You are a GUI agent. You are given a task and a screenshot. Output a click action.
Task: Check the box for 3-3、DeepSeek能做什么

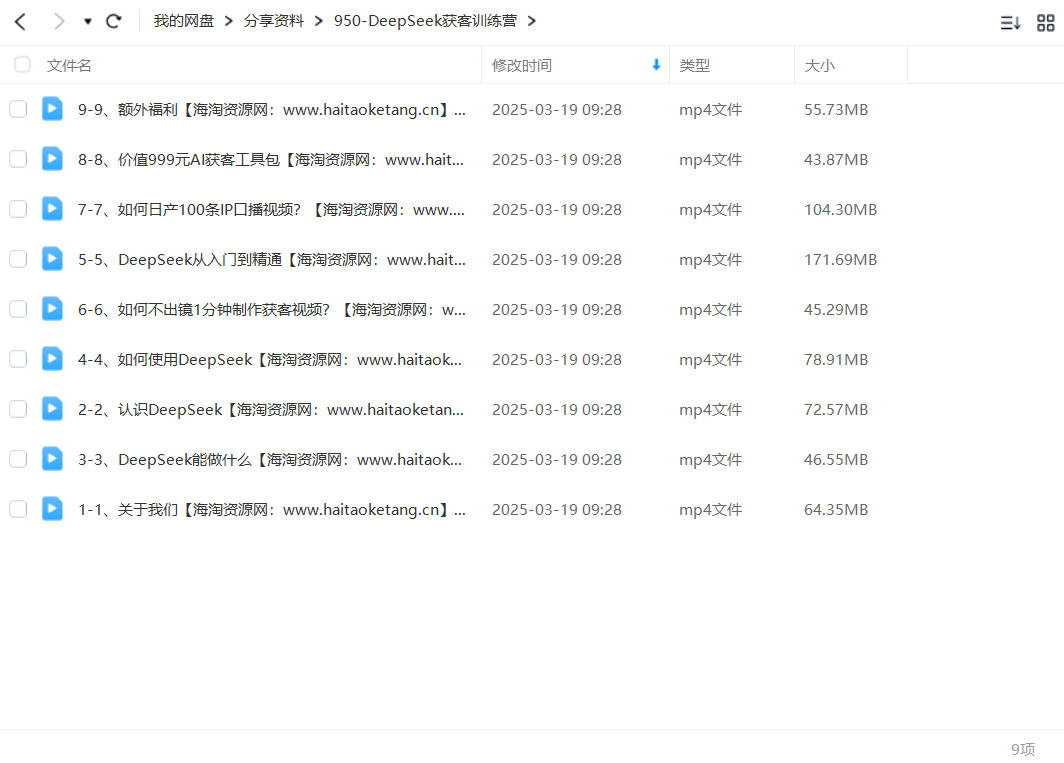(18, 460)
